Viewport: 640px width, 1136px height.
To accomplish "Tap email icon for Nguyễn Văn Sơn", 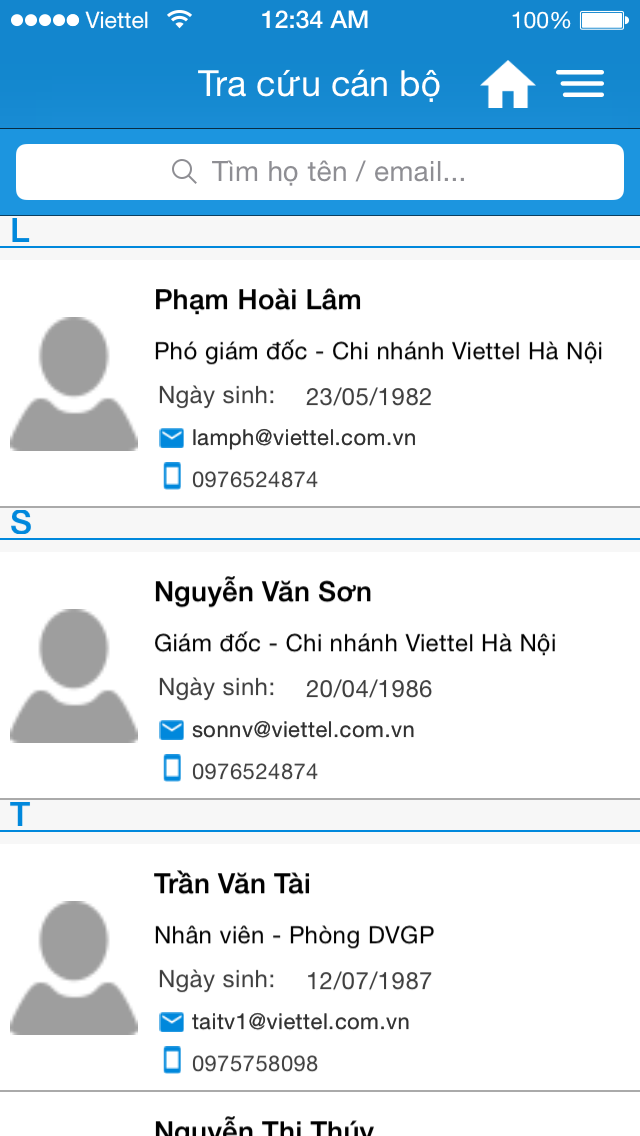I will pos(171,730).
